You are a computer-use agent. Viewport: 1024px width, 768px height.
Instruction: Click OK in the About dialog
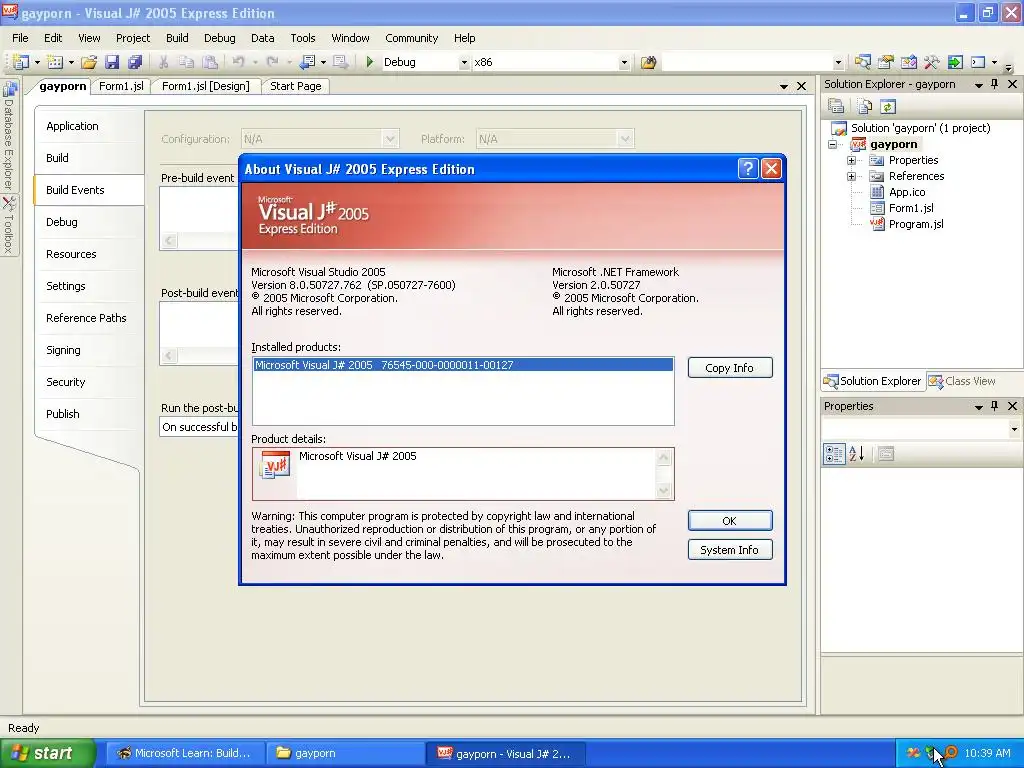tap(729, 520)
